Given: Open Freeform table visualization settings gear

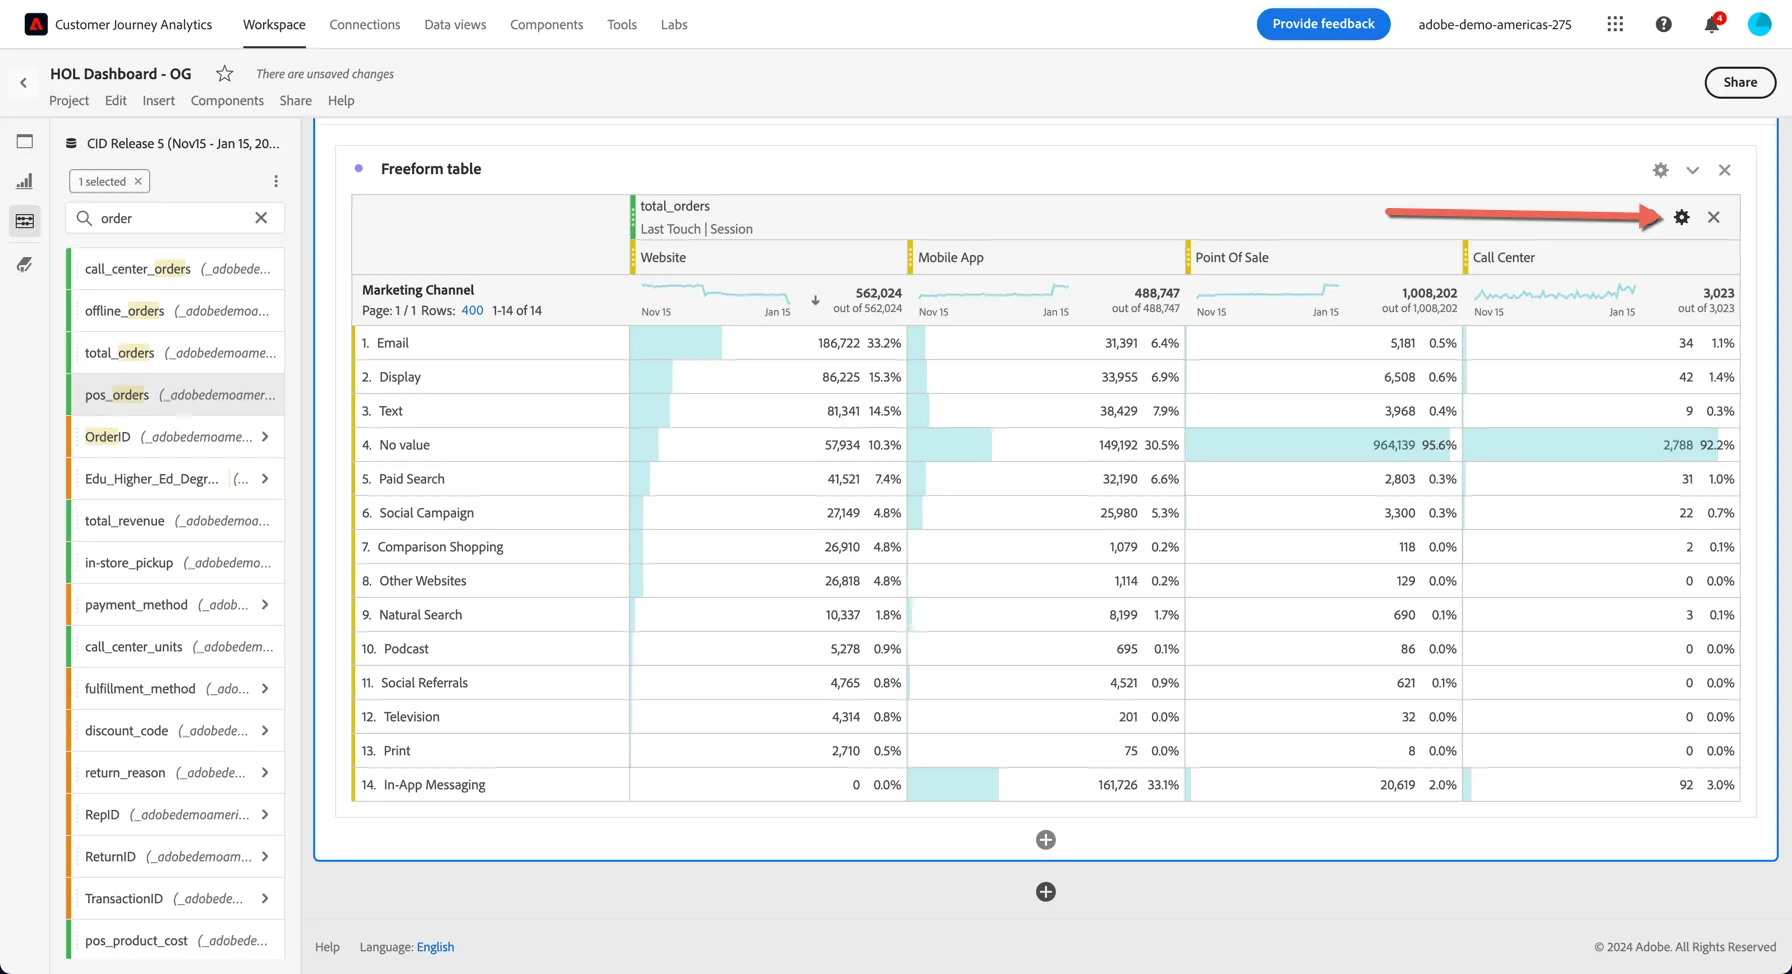Looking at the screenshot, I should click(x=1661, y=170).
